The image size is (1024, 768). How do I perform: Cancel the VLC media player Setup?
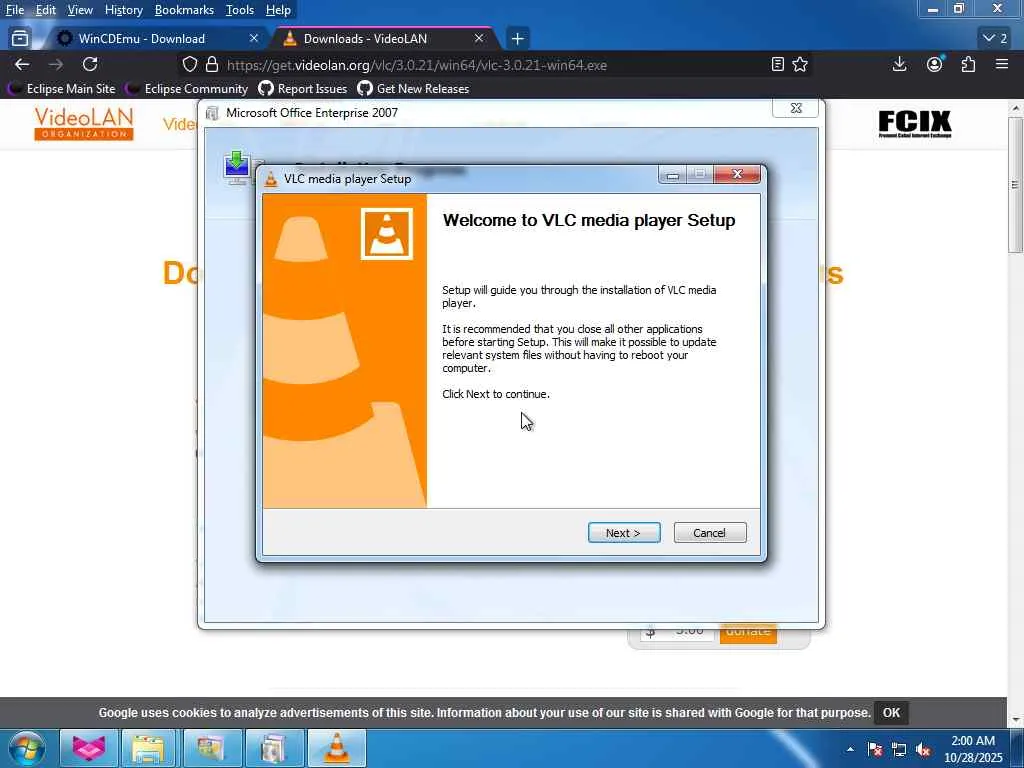click(710, 533)
